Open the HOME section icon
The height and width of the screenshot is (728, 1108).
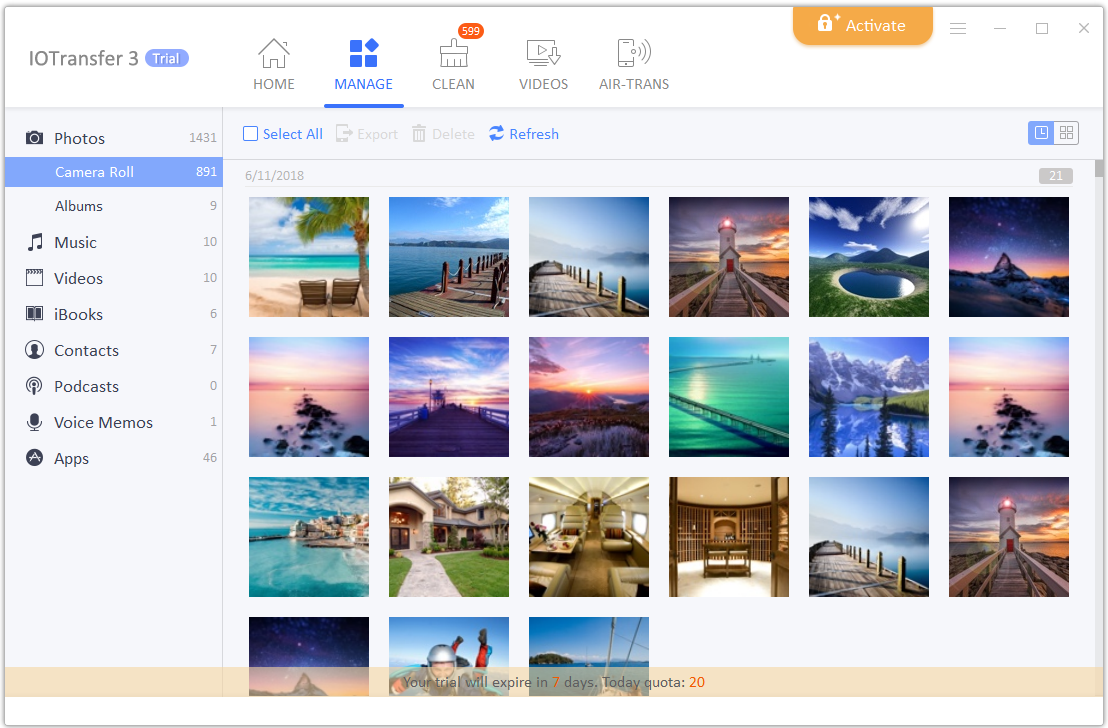(273, 54)
